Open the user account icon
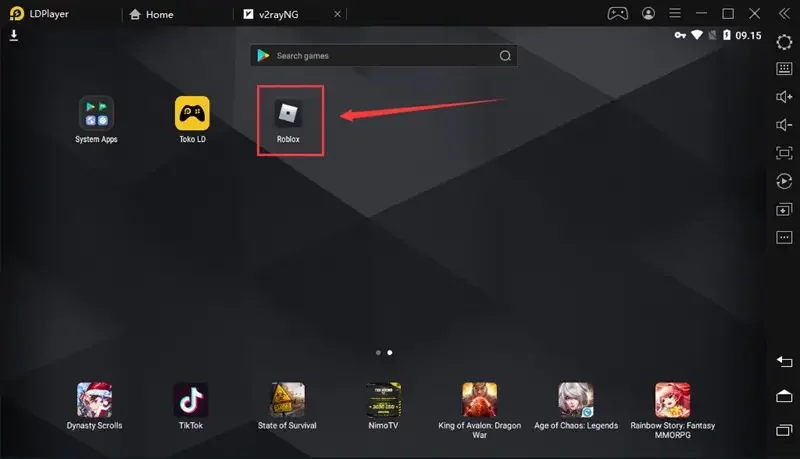800x459 pixels. click(x=648, y=14)
